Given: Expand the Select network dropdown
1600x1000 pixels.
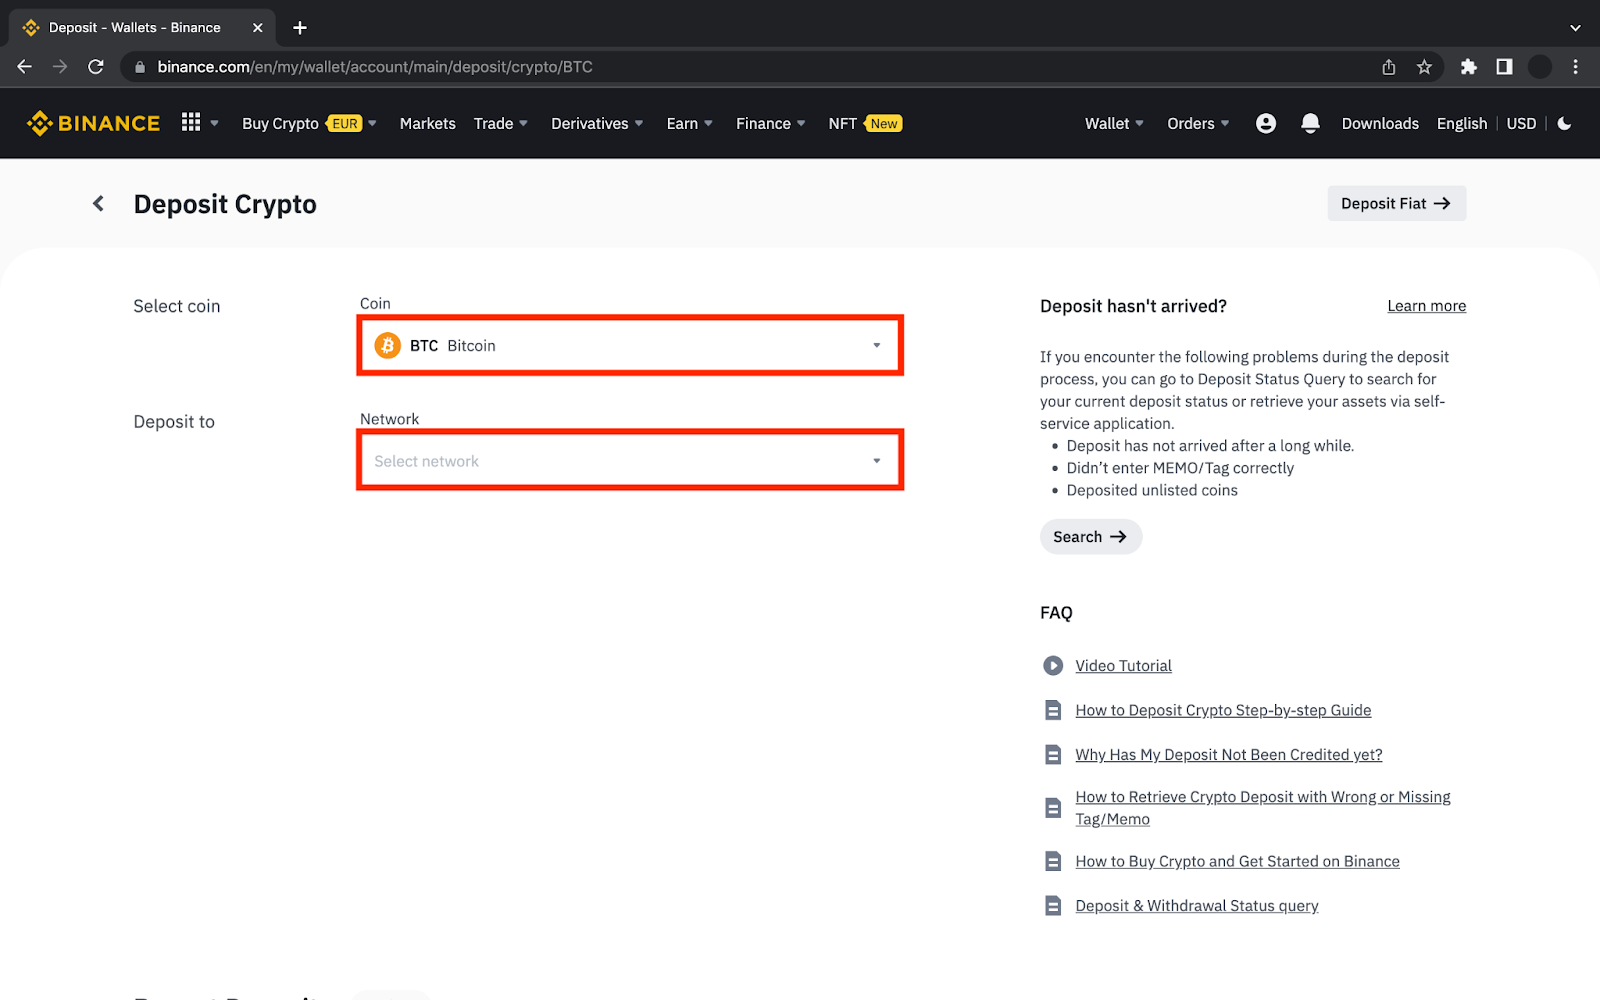Looking at the screenshot, I should click(x=630, y=461).
